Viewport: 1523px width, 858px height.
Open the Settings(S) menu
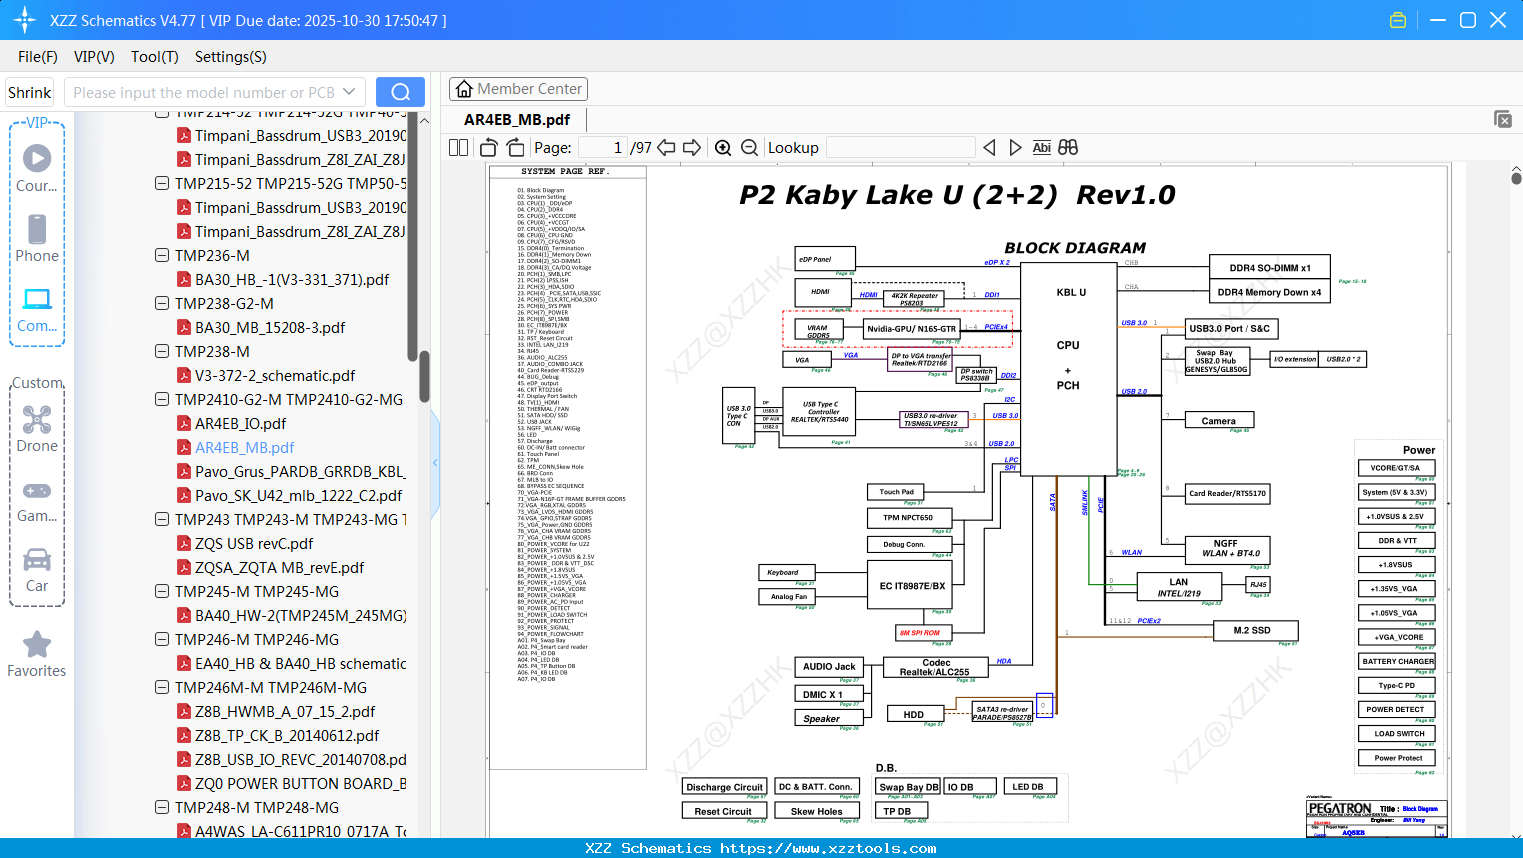[x=230, y=57]
